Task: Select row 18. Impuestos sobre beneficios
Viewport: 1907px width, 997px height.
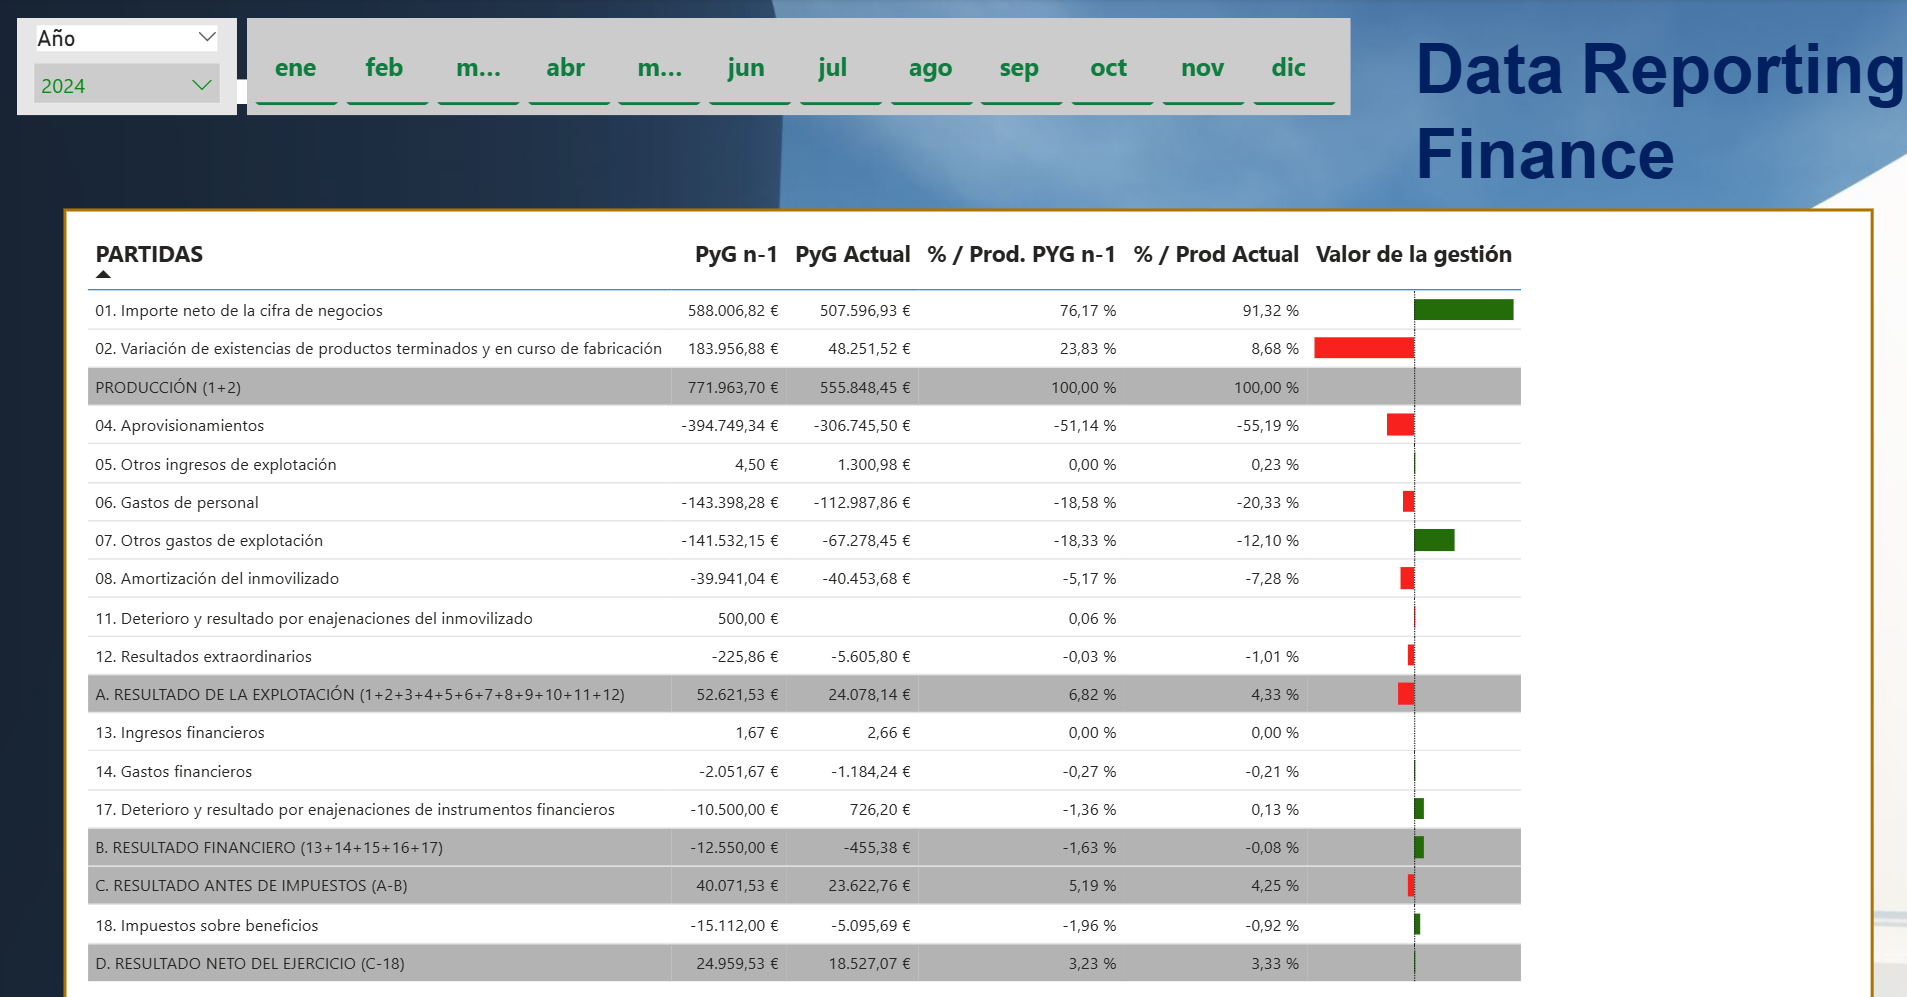Action: [804, 925]
